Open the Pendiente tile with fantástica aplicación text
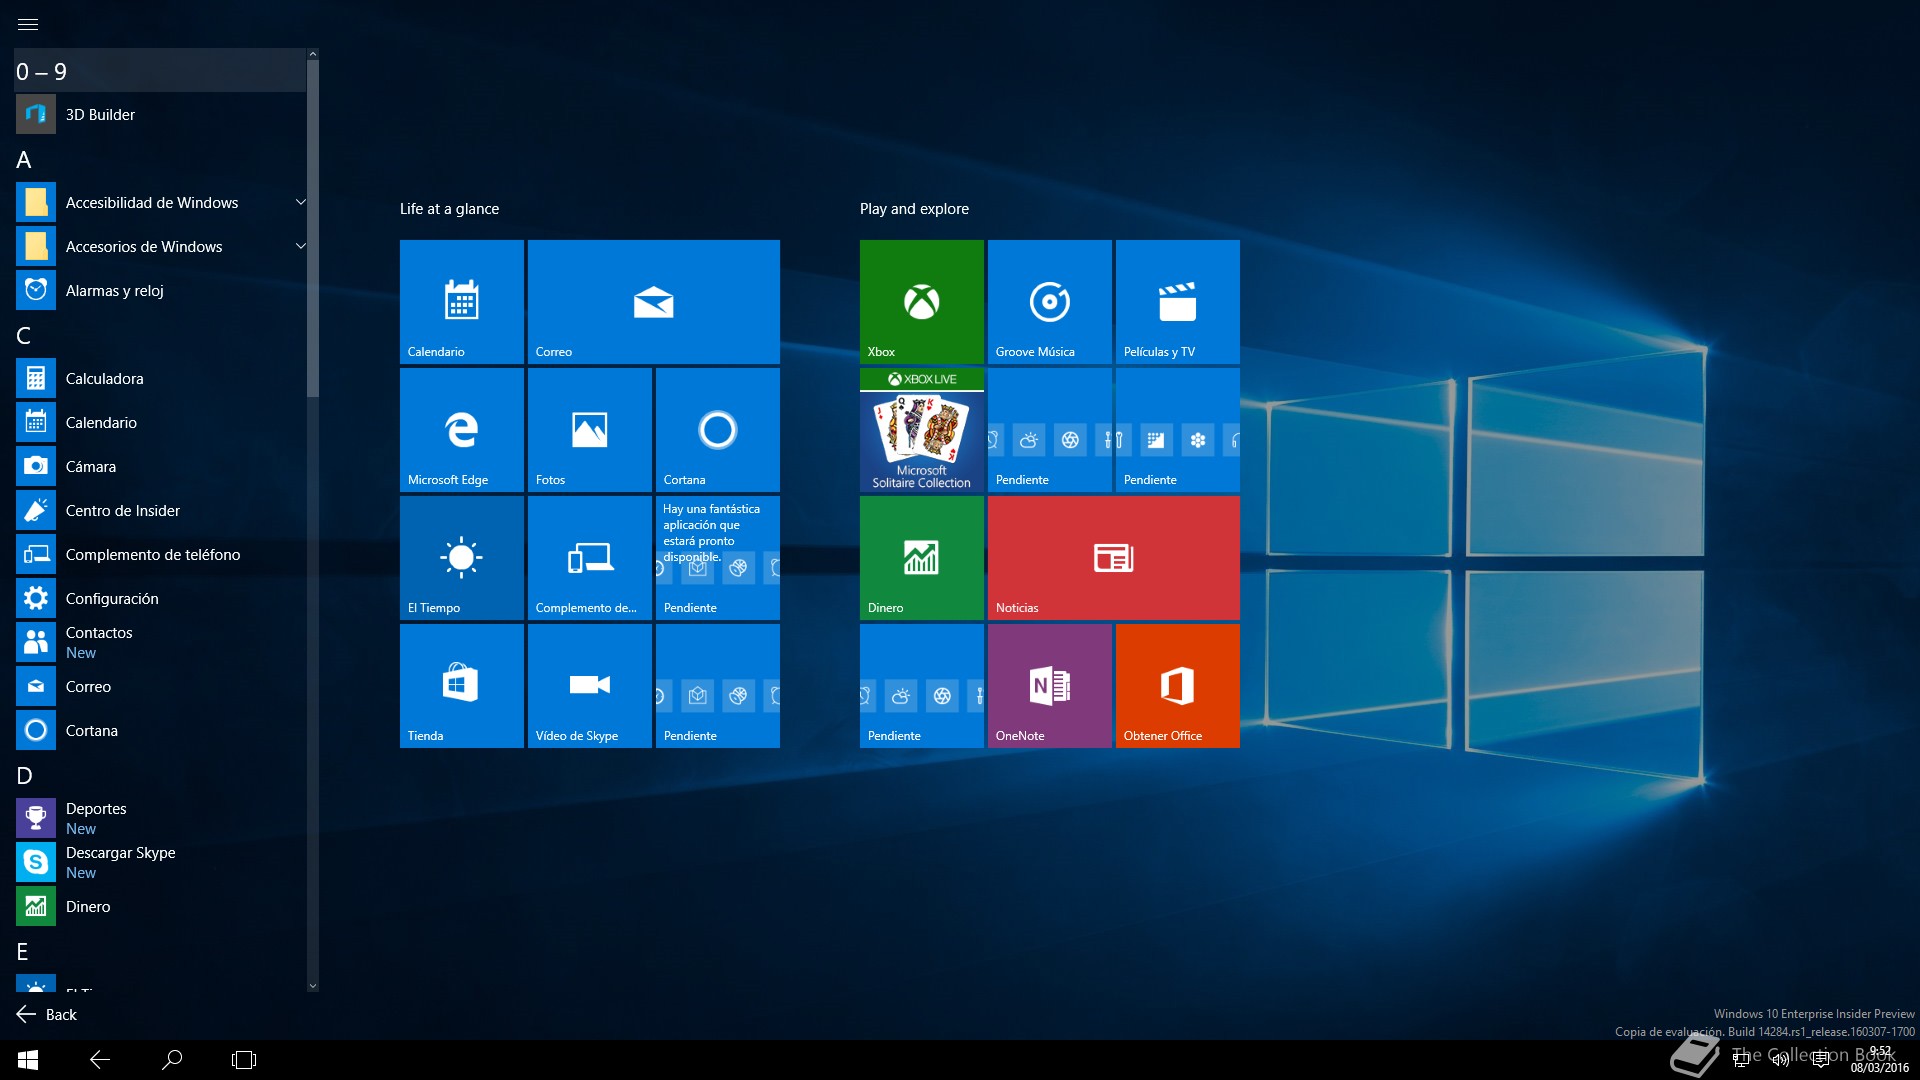This screenshot has width=1920, height=1080. coord(718,558)
